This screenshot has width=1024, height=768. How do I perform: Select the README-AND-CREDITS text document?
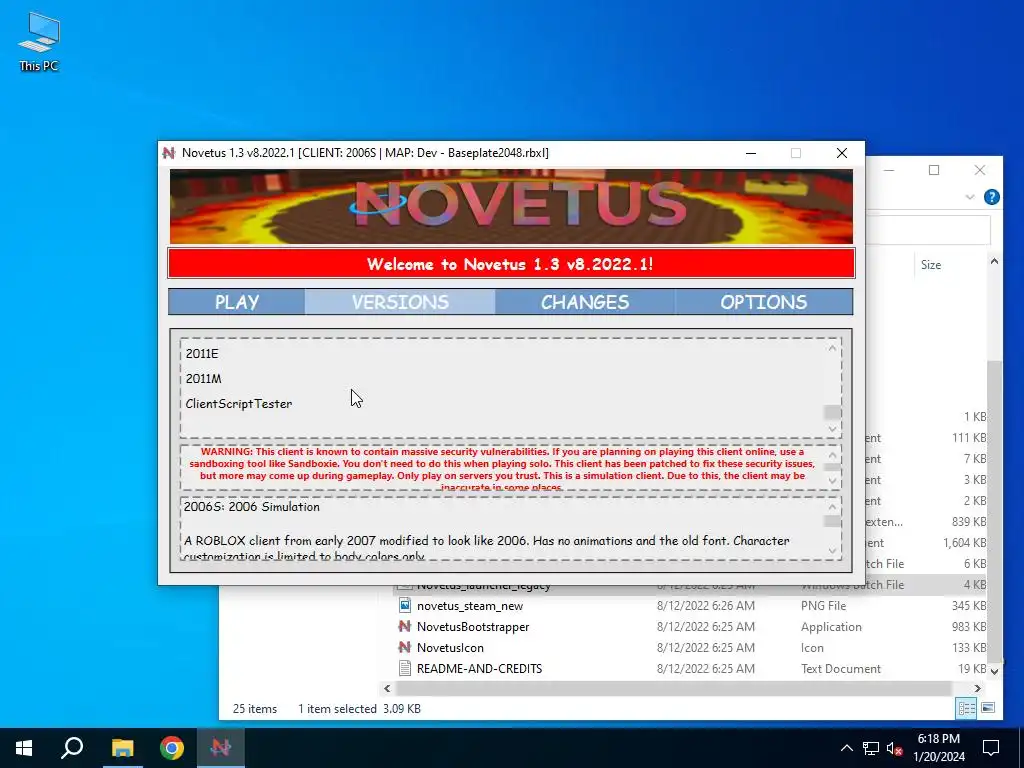point(479,669)
